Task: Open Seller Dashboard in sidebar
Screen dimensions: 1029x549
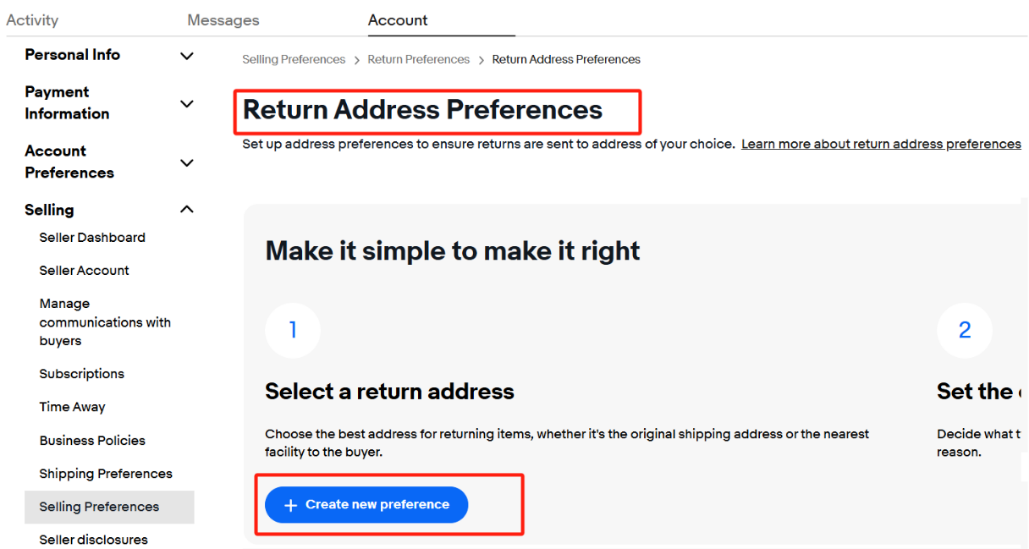Action: (x=92, y=238)
